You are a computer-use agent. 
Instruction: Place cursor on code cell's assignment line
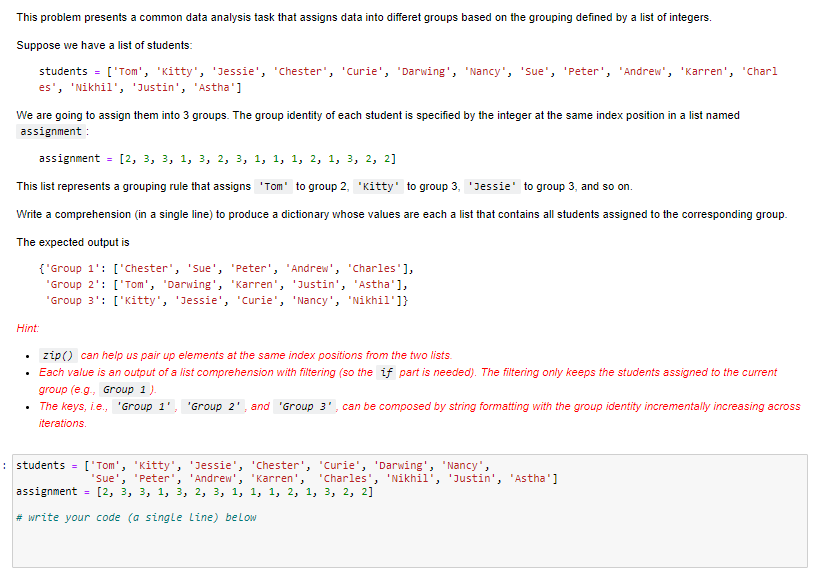pyautogui.click(x=194, y=491)
